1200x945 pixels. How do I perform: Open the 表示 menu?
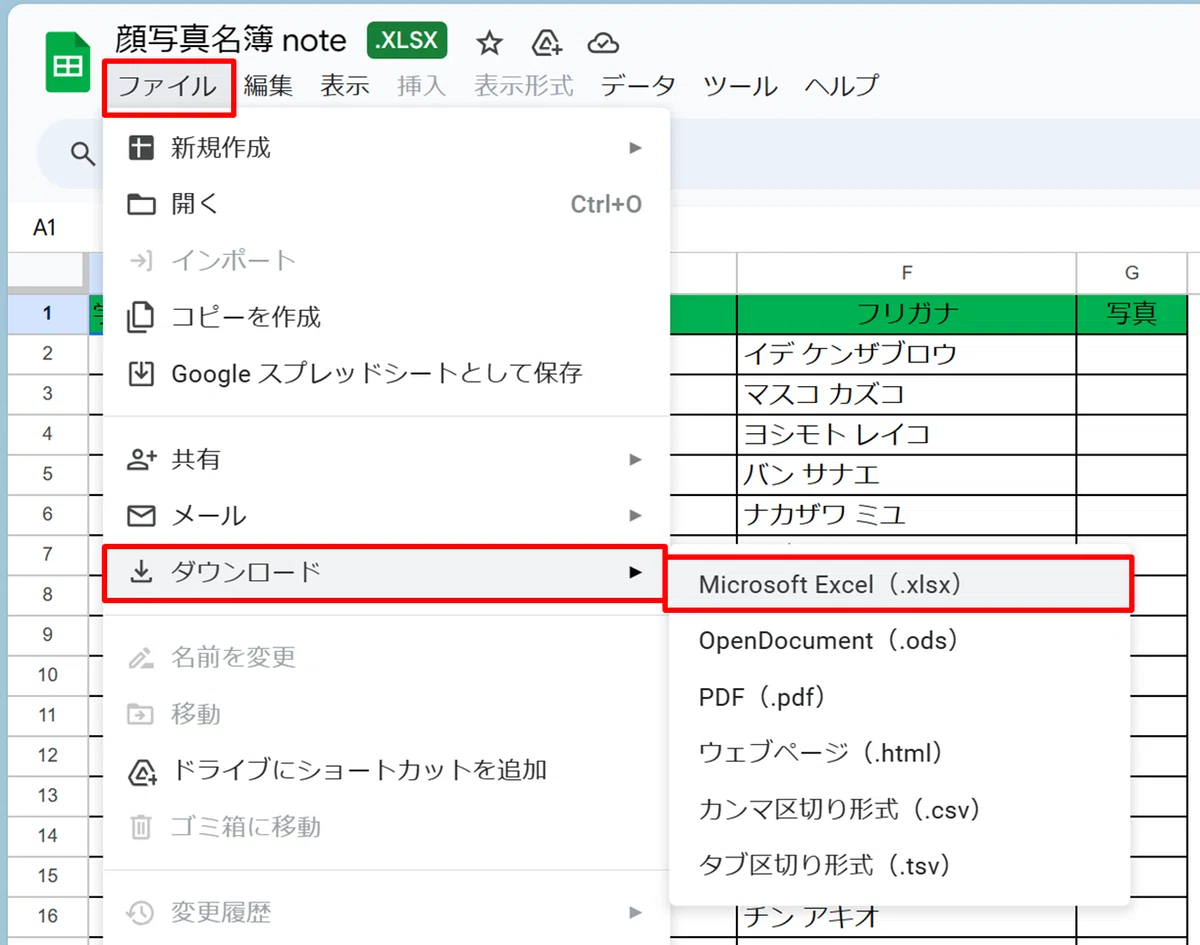point(345,86)
